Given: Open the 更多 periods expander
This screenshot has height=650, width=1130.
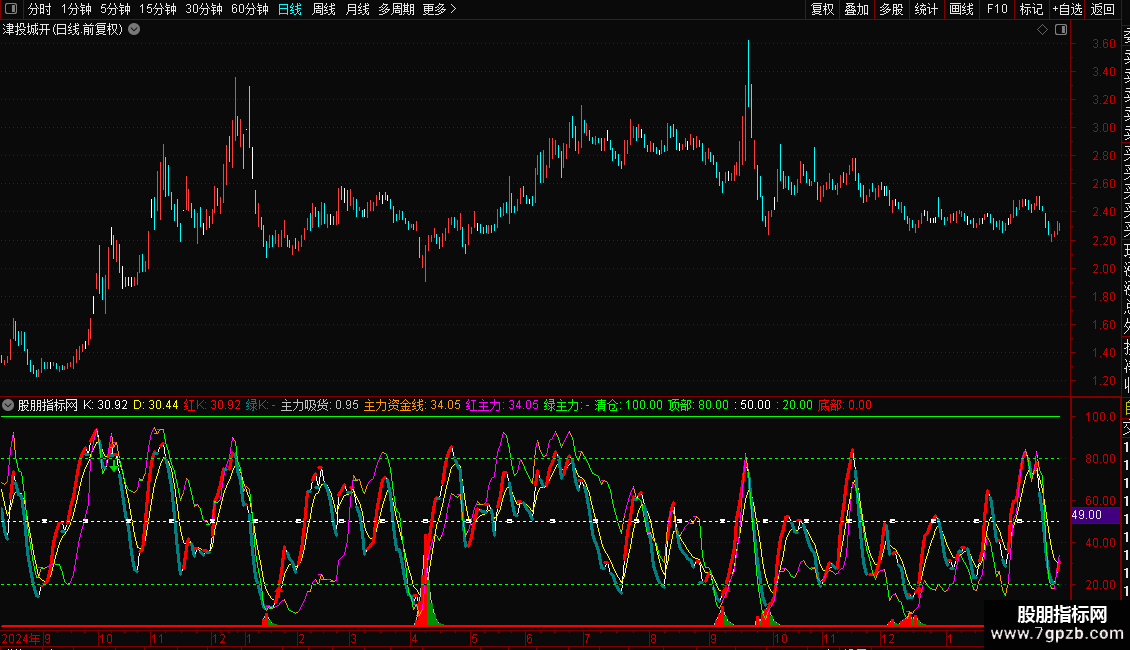Looking at the screenshot, I should 439,10.
